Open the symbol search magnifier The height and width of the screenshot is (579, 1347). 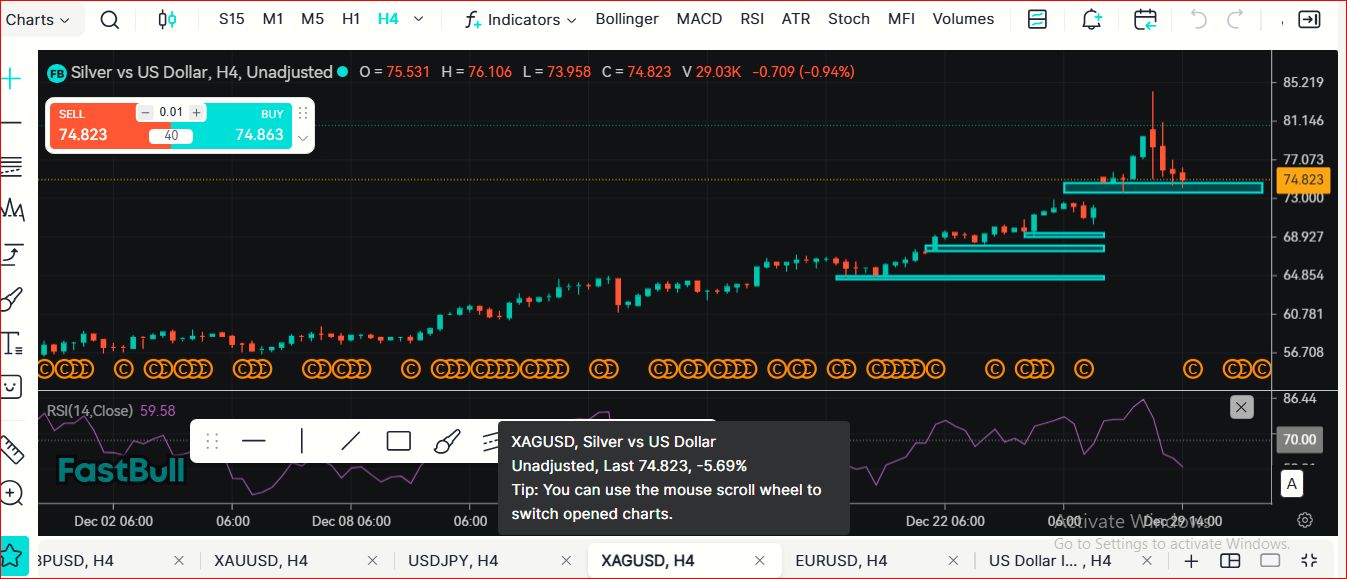click(110, 20)
